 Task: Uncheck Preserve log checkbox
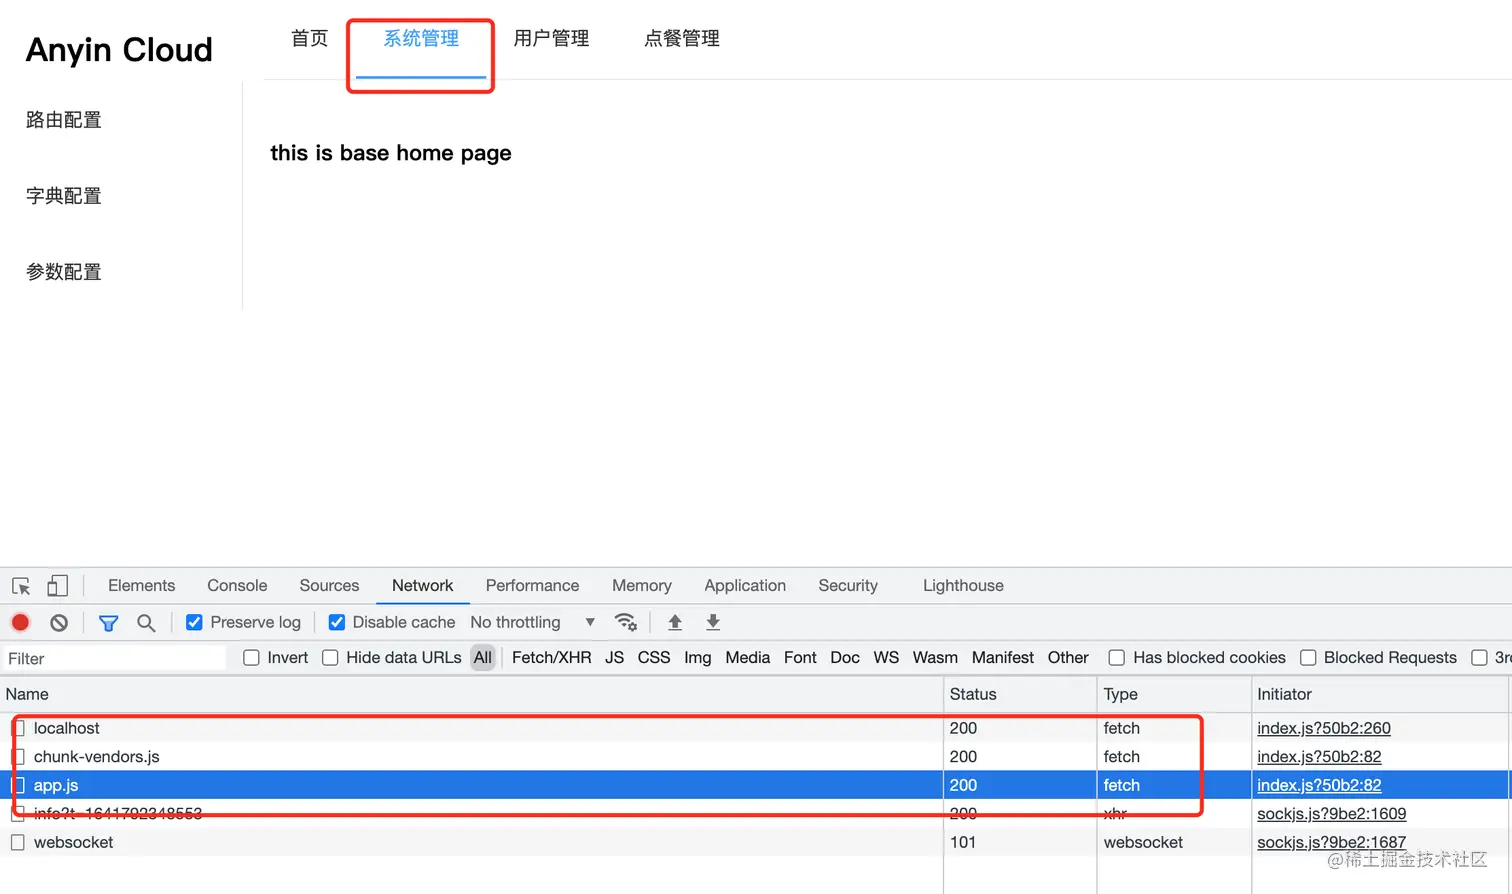tap(194, 622)
